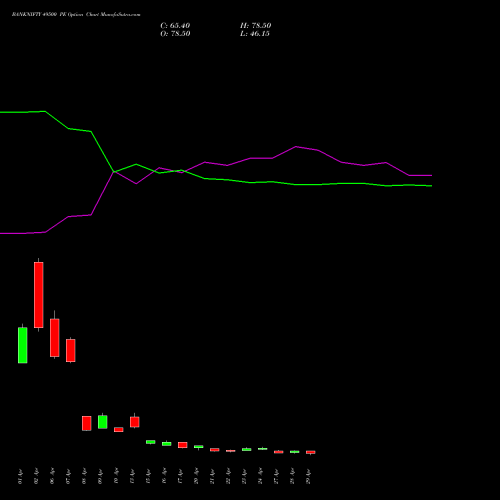
Task: Click the 07 Apr date label
Action: [x=68, y=476]
